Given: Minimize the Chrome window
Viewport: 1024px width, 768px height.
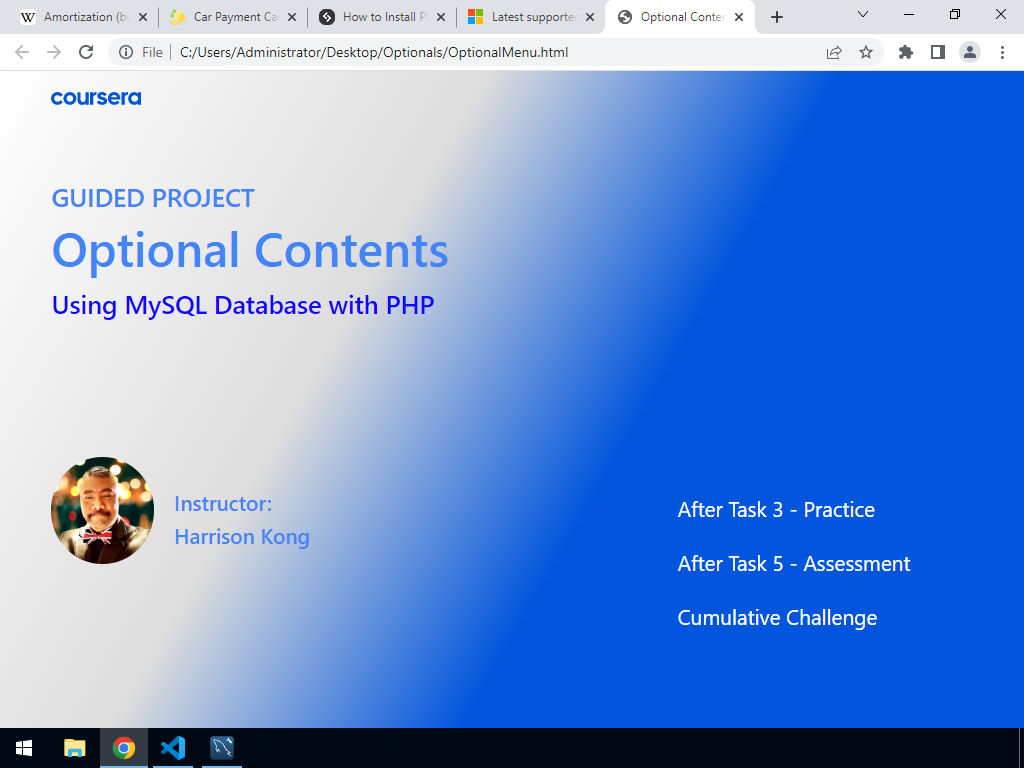Looking at the screenshot, I should [x=908, y=14].
